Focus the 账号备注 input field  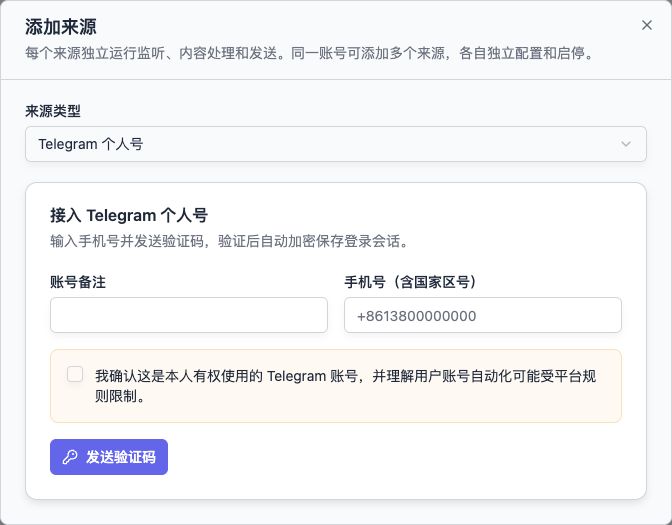click(x=189, y=315)
